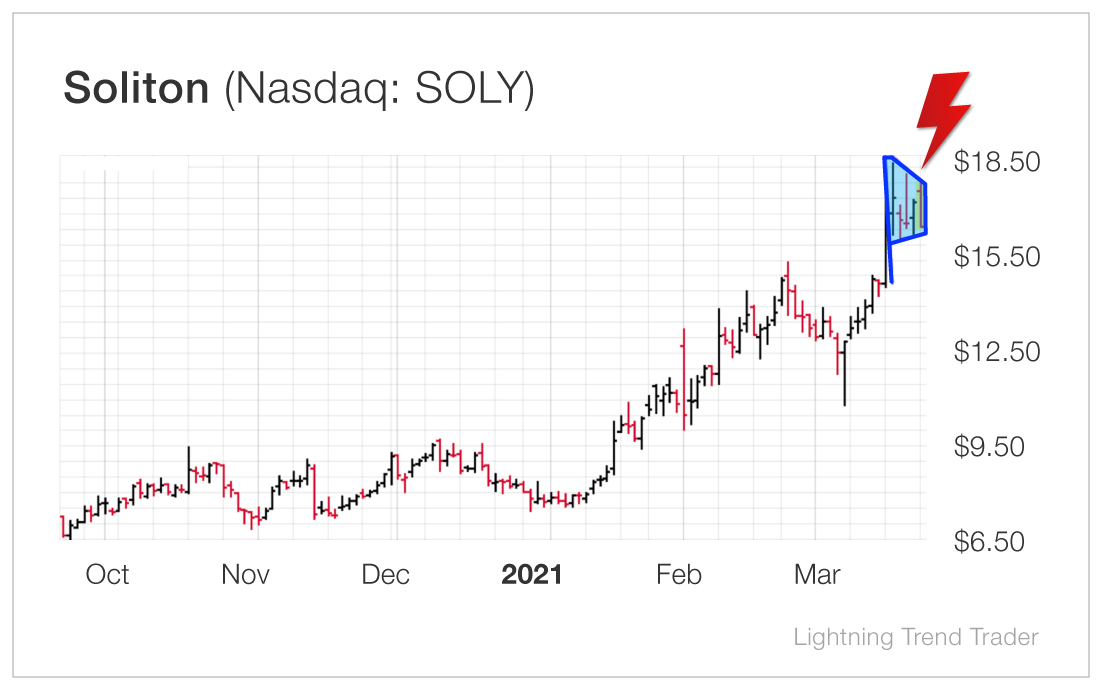1100x692 pixels.
Task: Click the Nov month label
Action: click(246, 575)
